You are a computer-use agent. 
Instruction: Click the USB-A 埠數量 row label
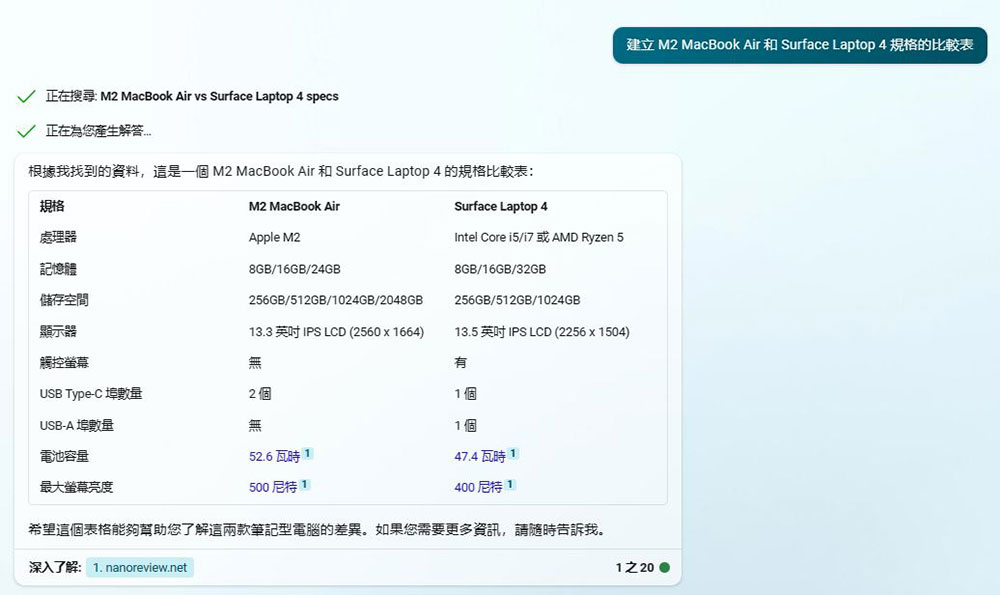click(x=77, y=425)
